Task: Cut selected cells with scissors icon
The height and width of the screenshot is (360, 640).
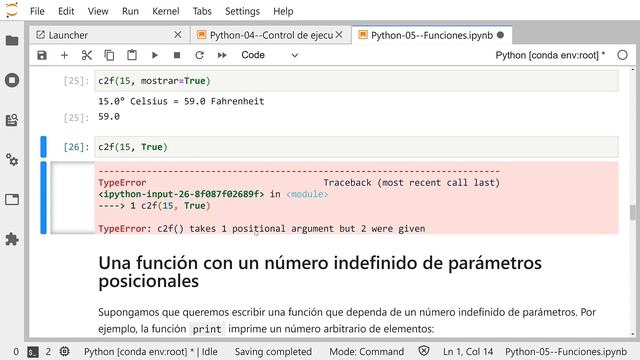Action: coord(87,55)
